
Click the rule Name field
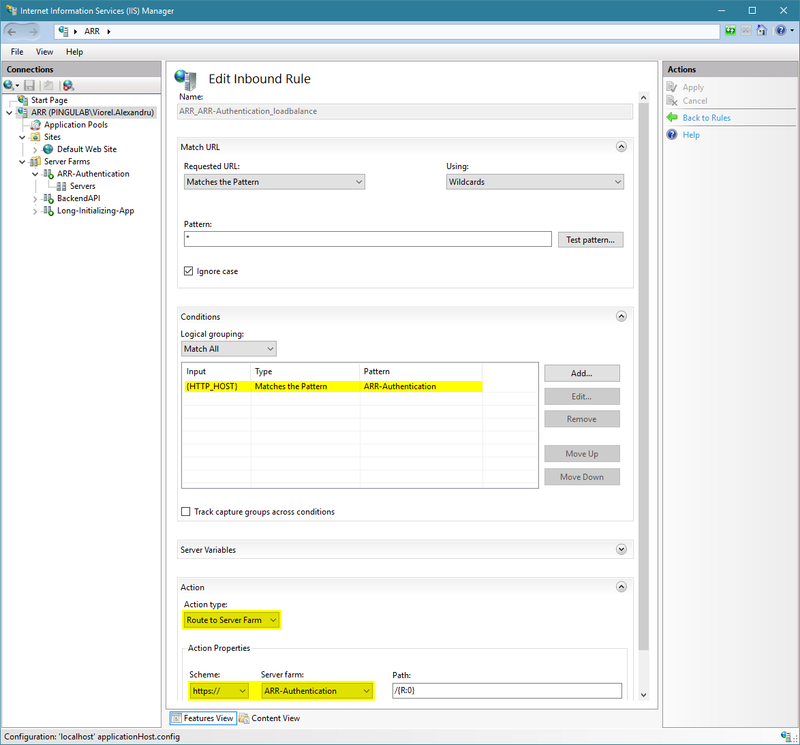point(405,111)
